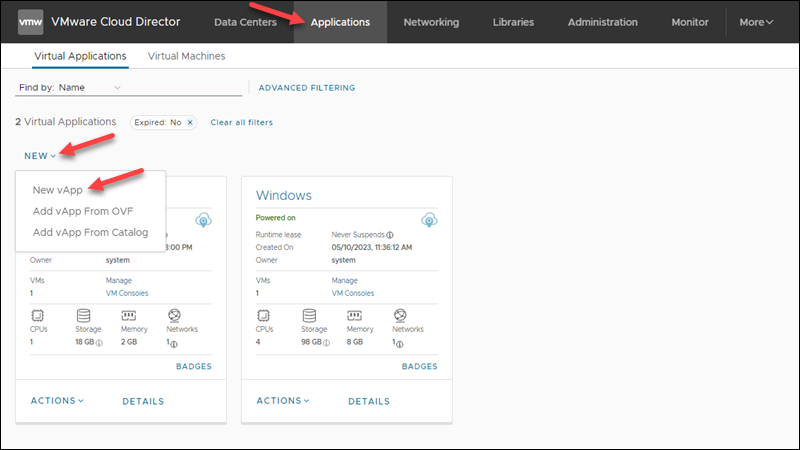Viewport: 800px width, 450px height.
Task: Open DETAILS of Windows vApp
Action: click(x=369, y=402)
